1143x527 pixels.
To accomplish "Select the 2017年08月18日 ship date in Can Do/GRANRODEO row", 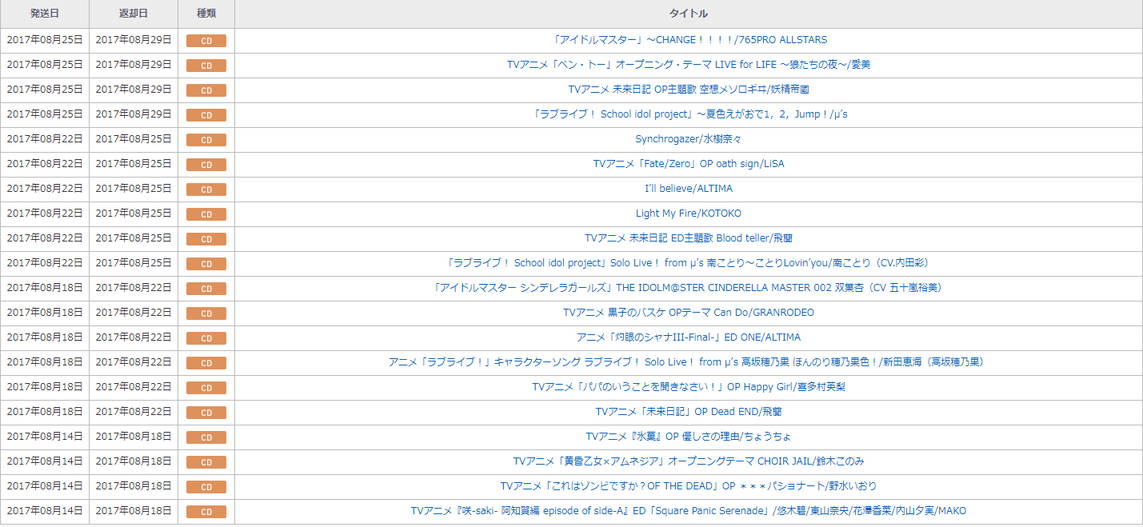I will tap(44, 312).
